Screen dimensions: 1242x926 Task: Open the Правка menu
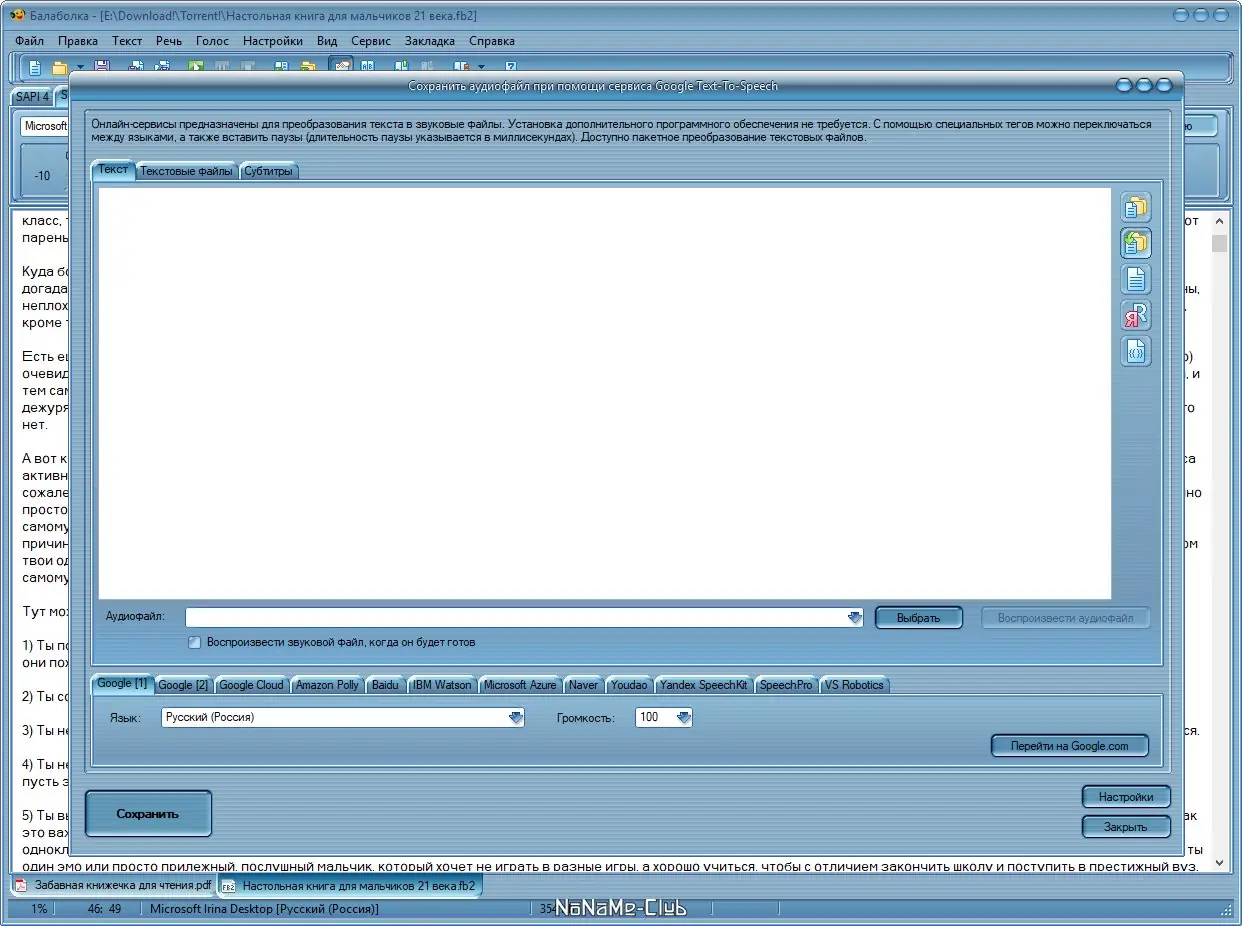pos(78,41)
